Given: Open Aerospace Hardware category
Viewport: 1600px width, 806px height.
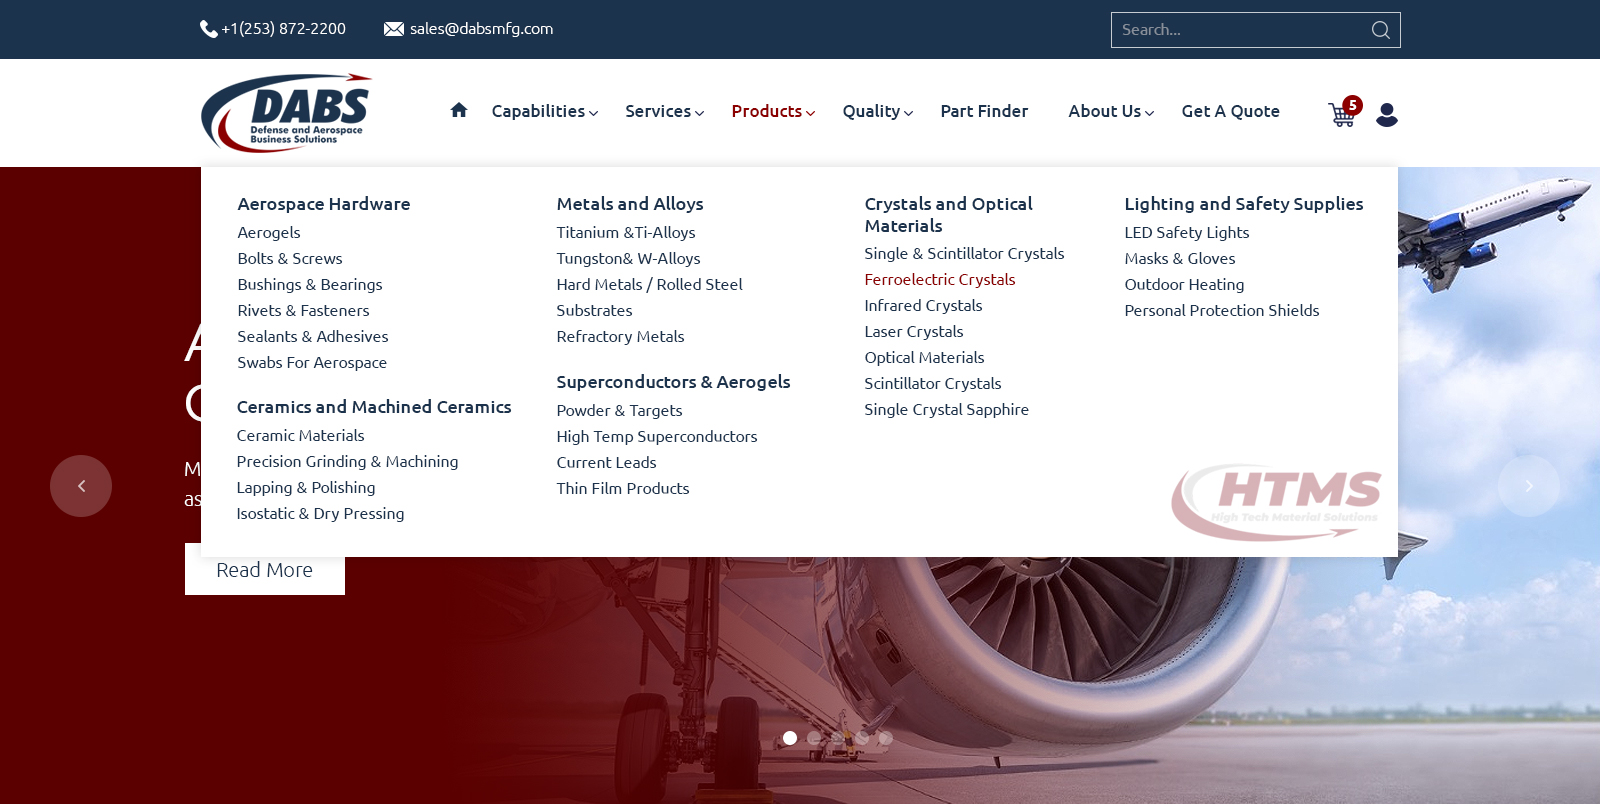Looking at the screenshot, I should [x=324, y=204].
